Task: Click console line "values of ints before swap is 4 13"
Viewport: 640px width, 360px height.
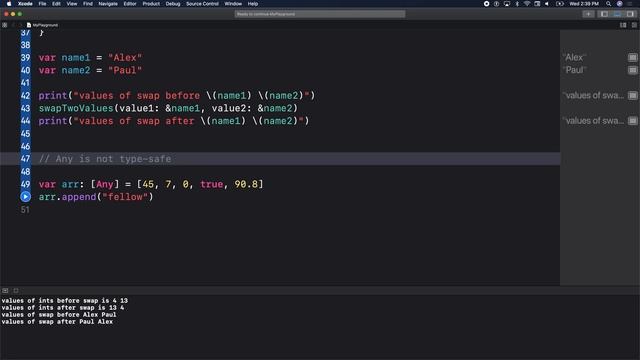Action: click(x=64, y=301)
